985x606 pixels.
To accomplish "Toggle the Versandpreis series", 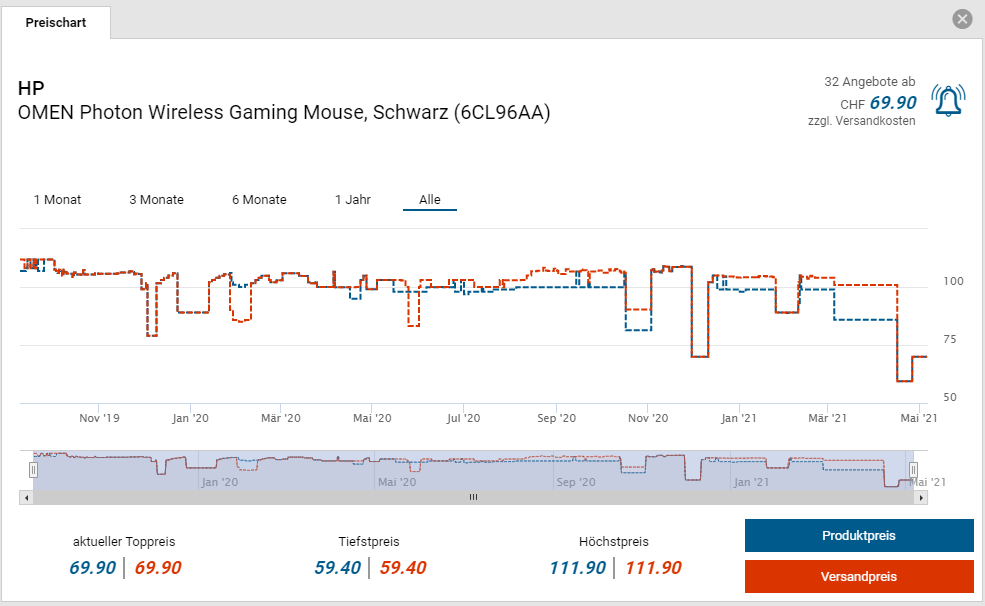I will 858,576.
